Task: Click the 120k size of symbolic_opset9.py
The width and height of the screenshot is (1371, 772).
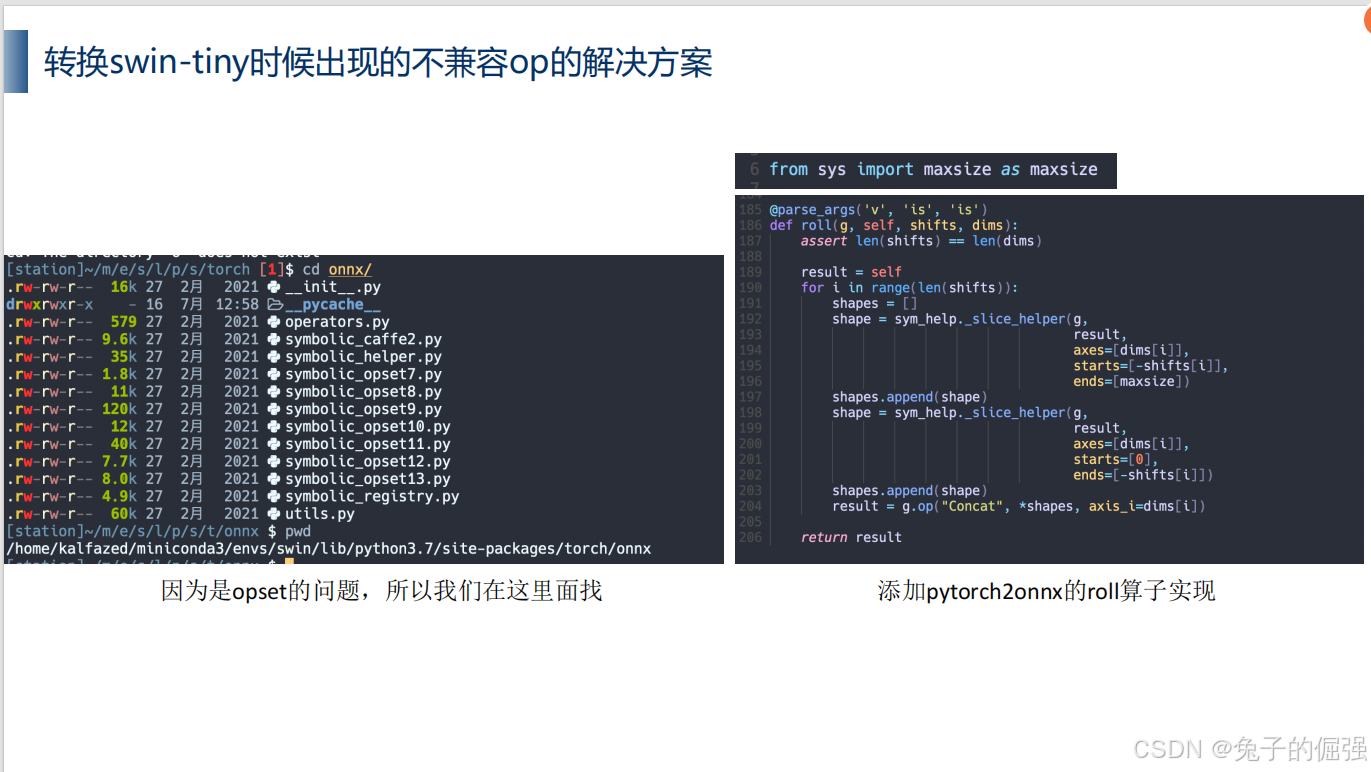Action: tap(120, 410)
